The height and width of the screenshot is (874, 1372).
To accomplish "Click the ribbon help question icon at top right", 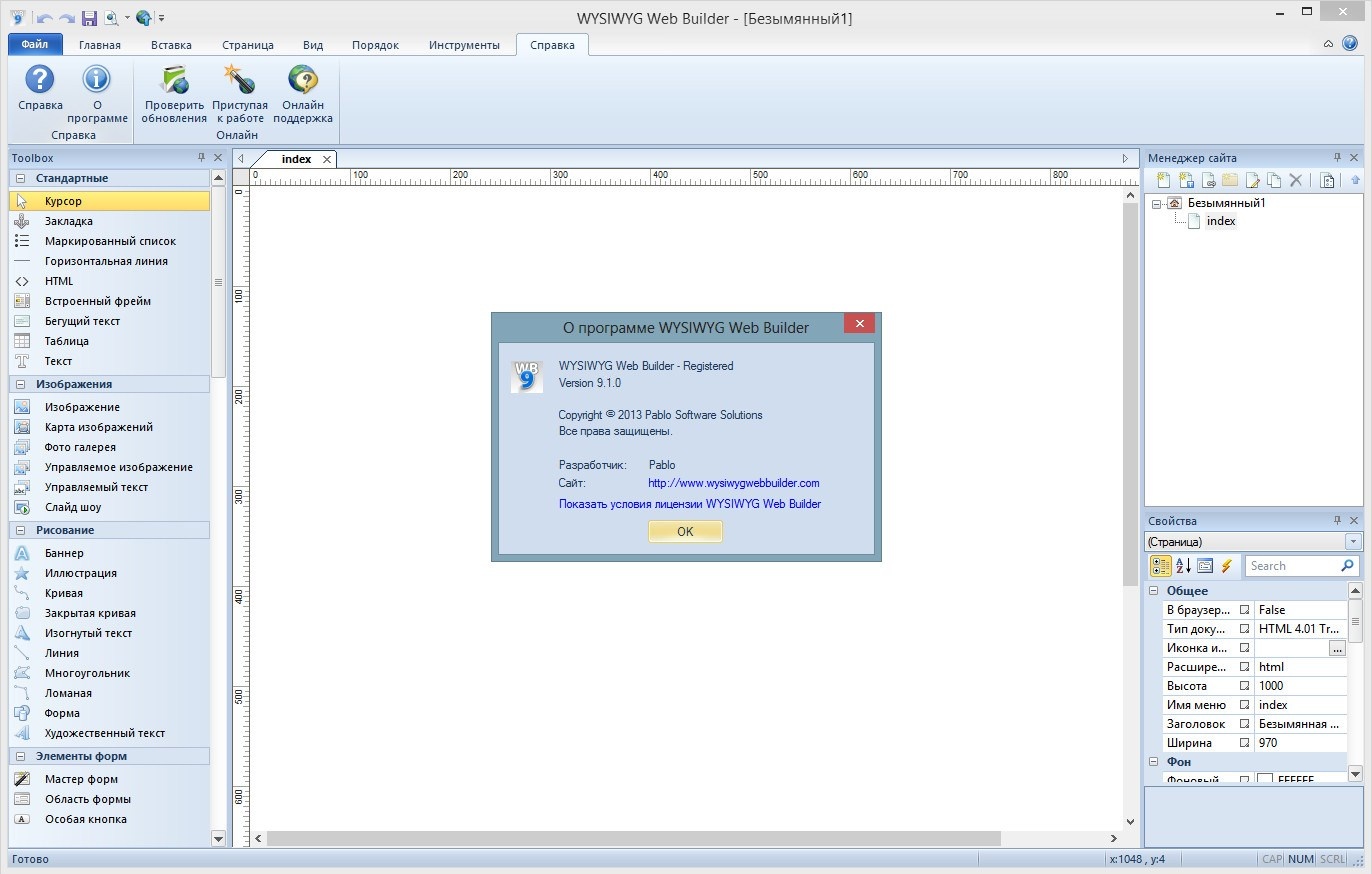I will coord(1350,44).
